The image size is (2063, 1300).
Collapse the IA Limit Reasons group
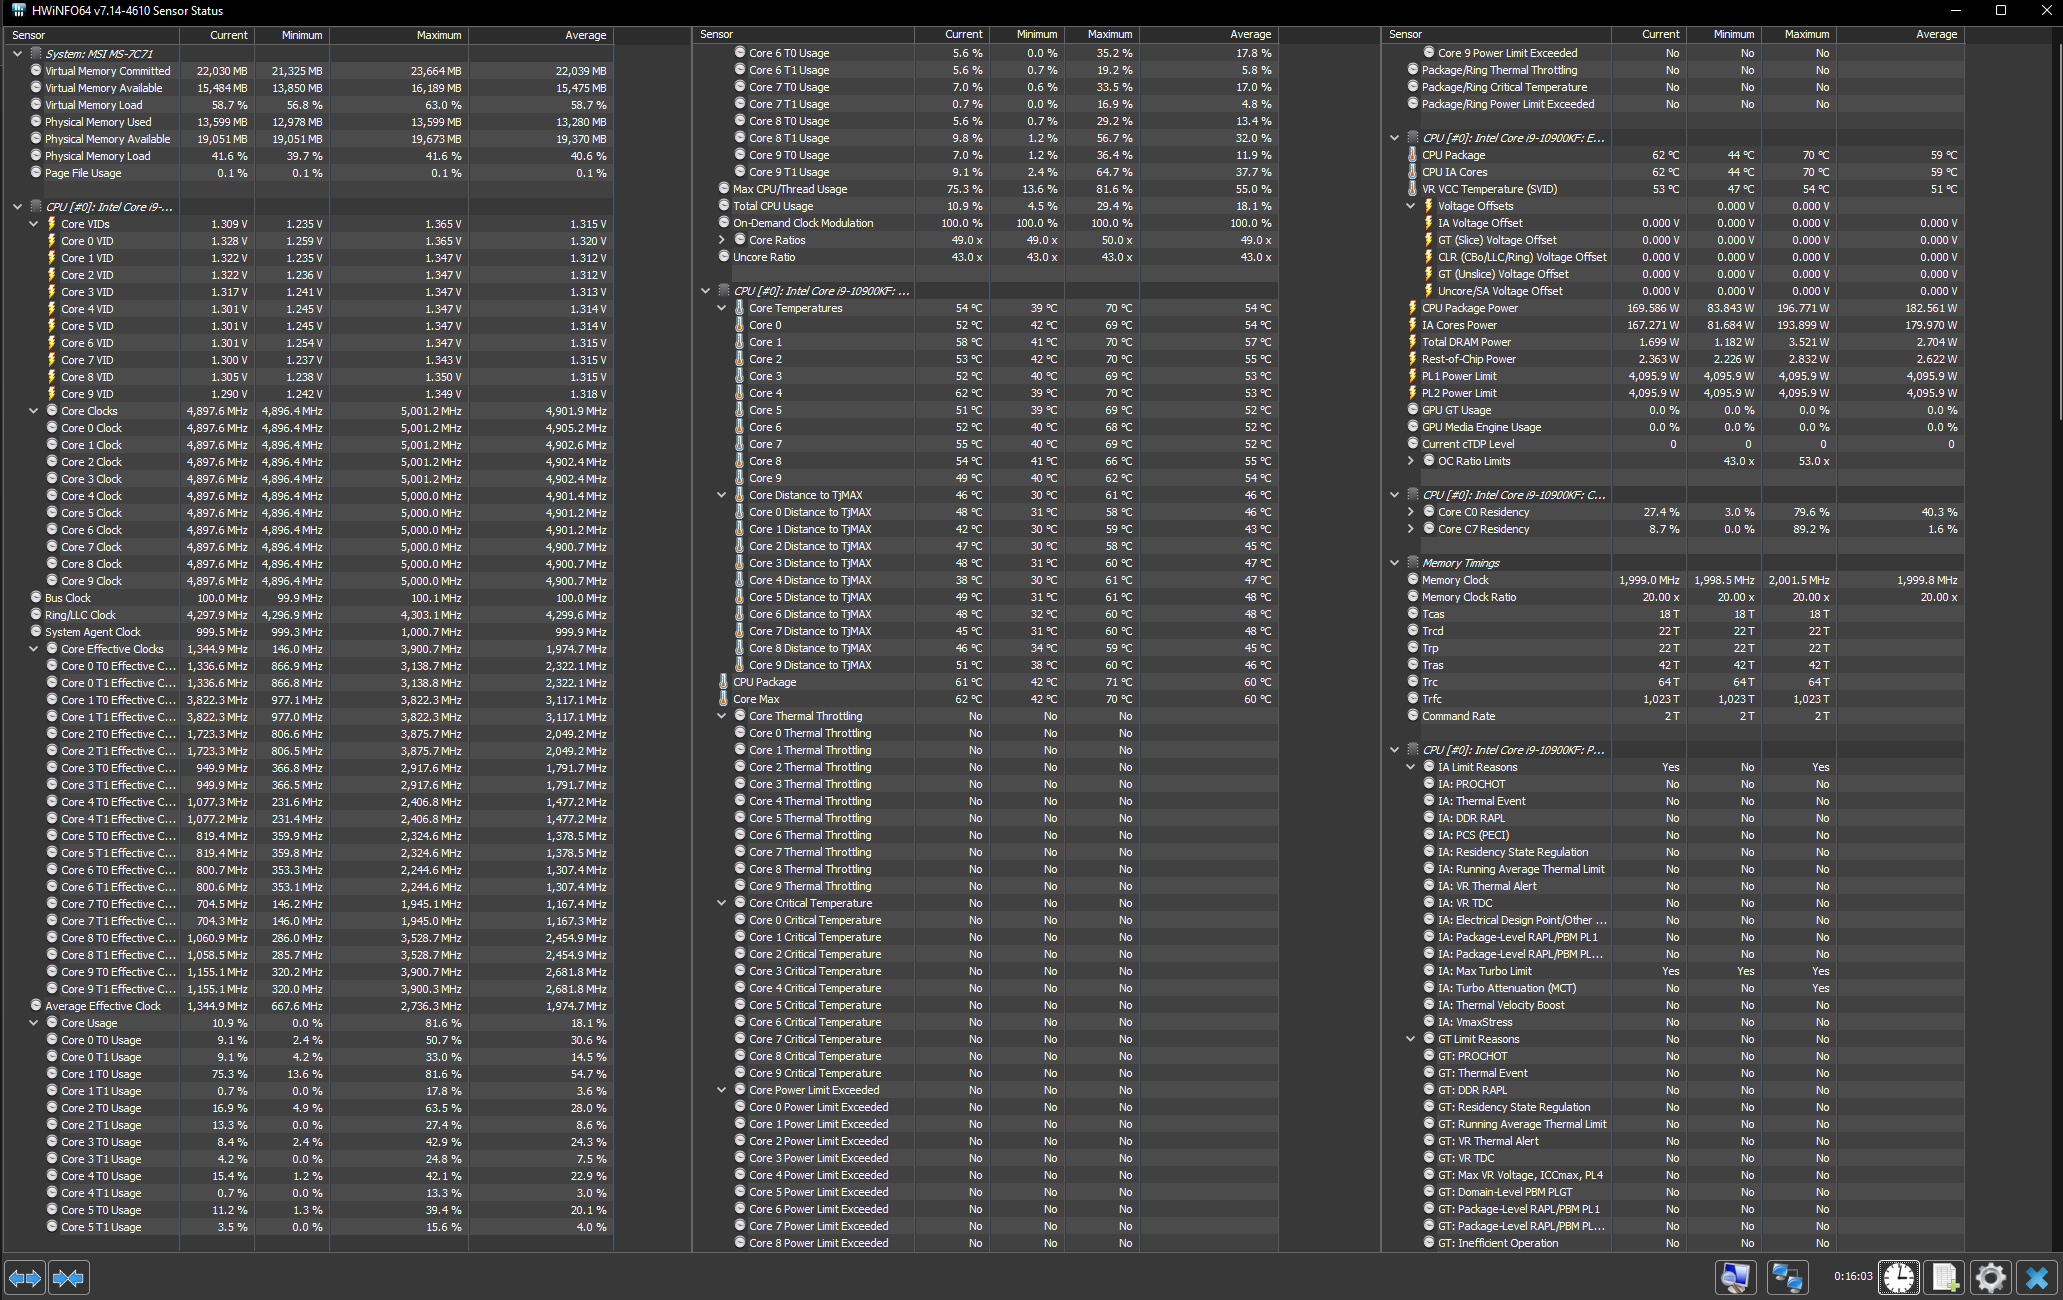1411,767
